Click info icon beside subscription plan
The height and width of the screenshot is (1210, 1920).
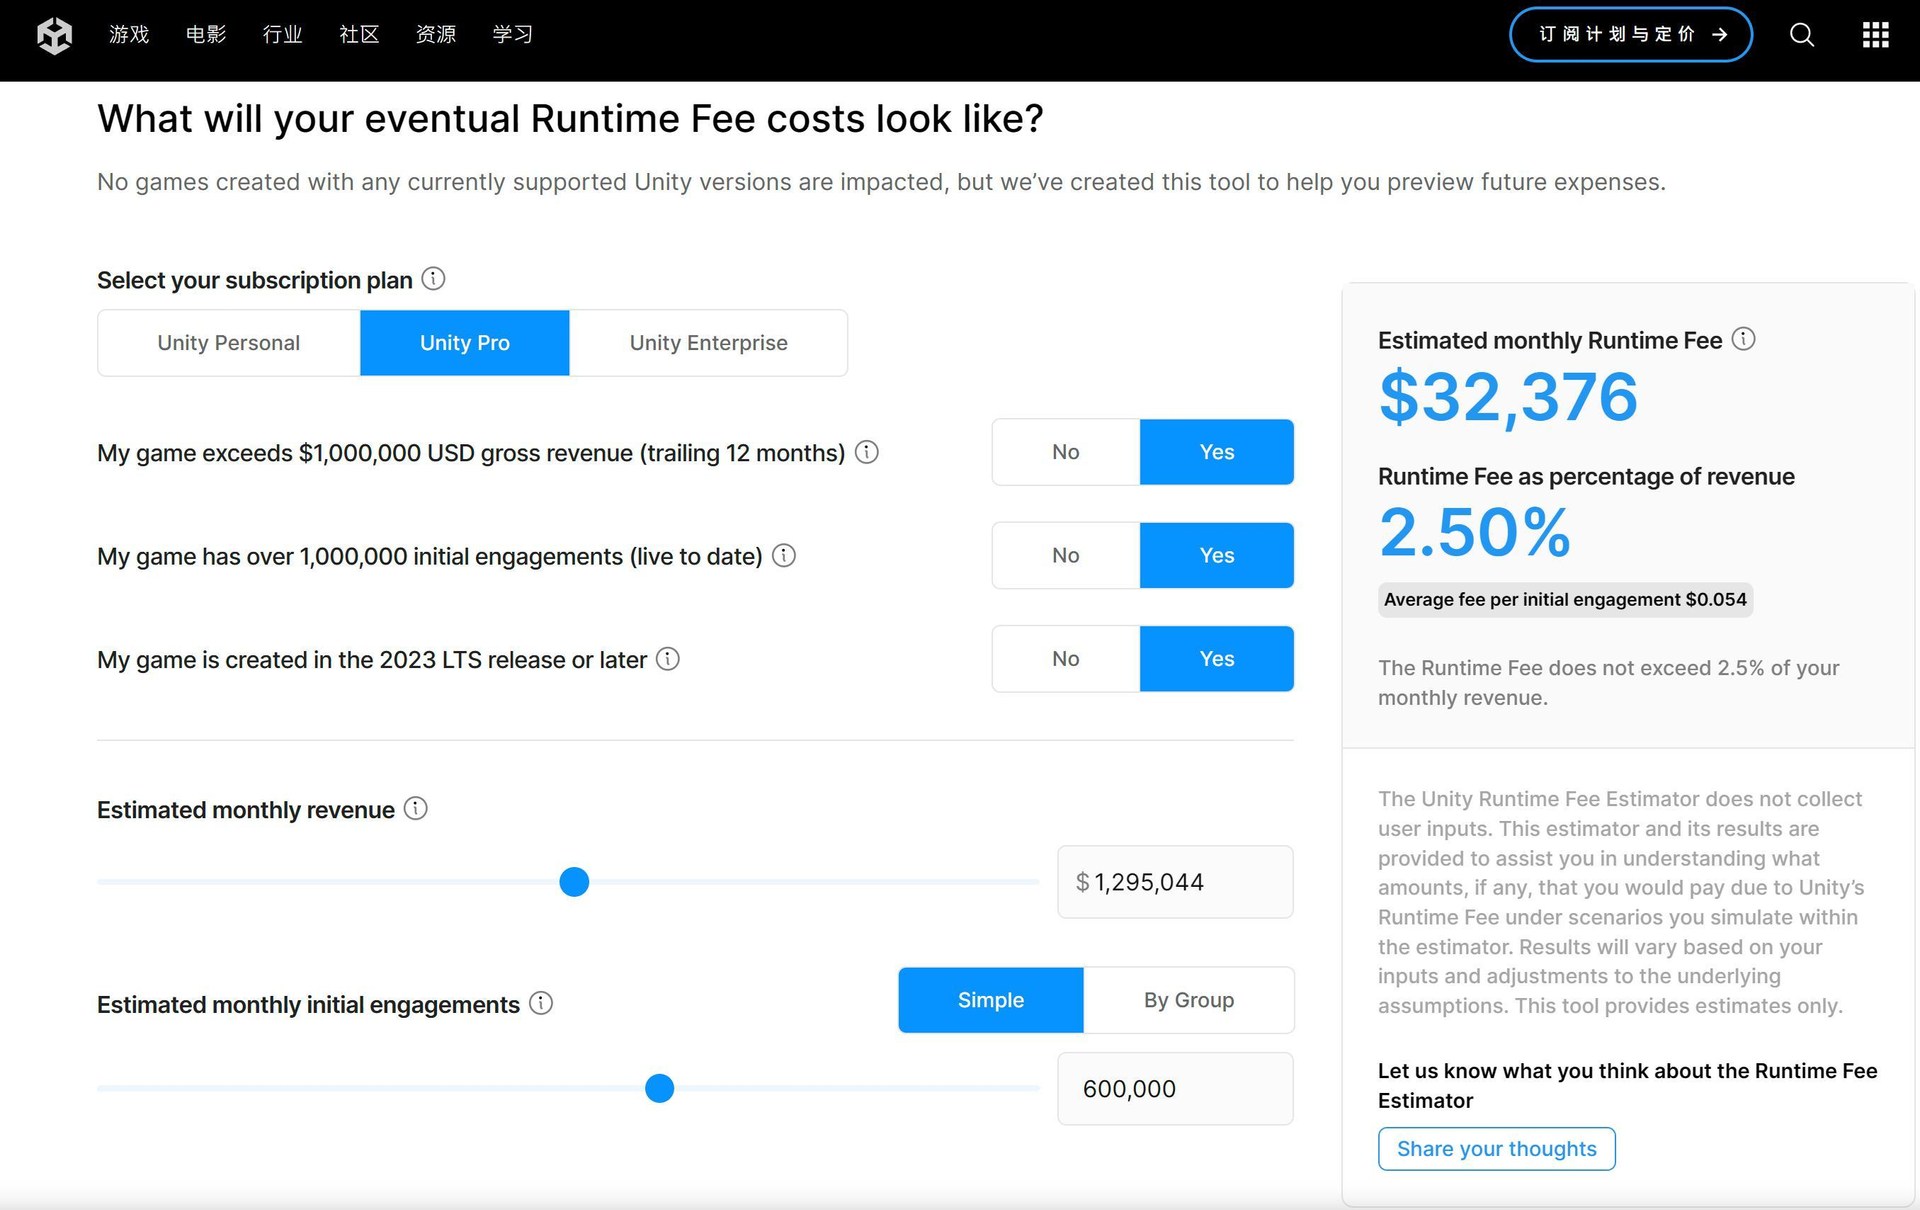pos(433,279)
